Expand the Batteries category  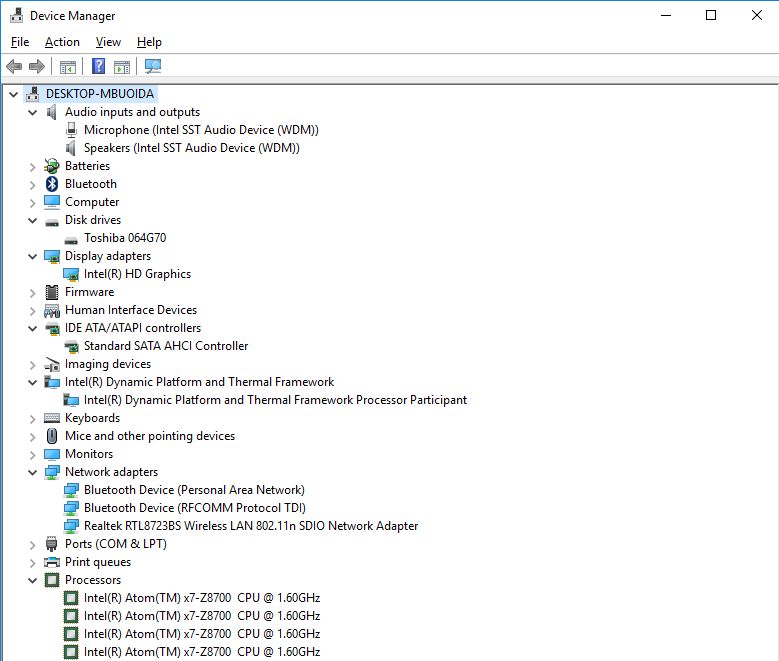pos(33,166)
